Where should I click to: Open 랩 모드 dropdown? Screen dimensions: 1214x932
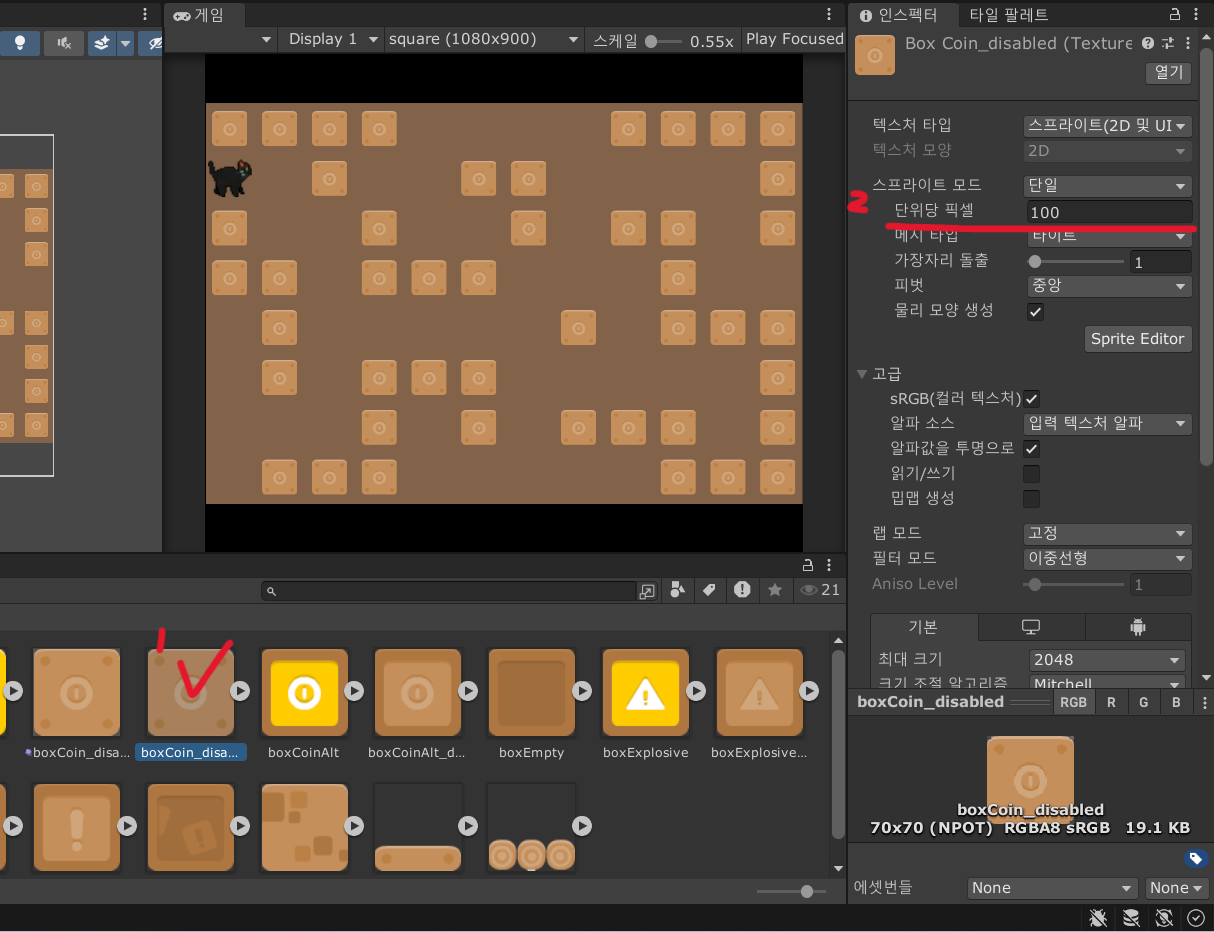[x=1109, y=533]
